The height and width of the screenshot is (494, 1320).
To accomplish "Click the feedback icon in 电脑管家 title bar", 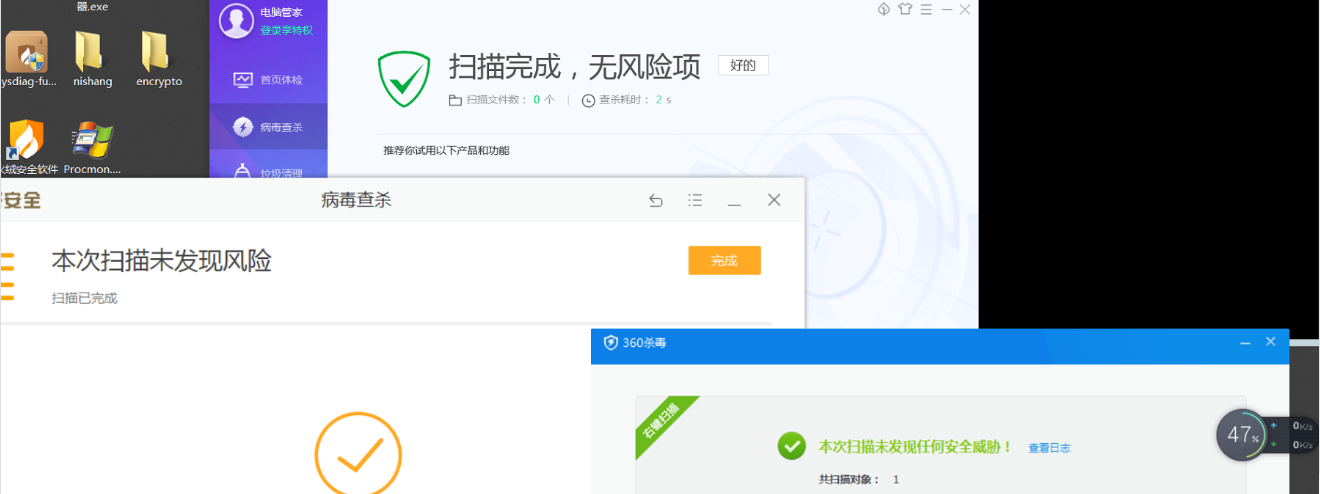I will tap(884, 9).
